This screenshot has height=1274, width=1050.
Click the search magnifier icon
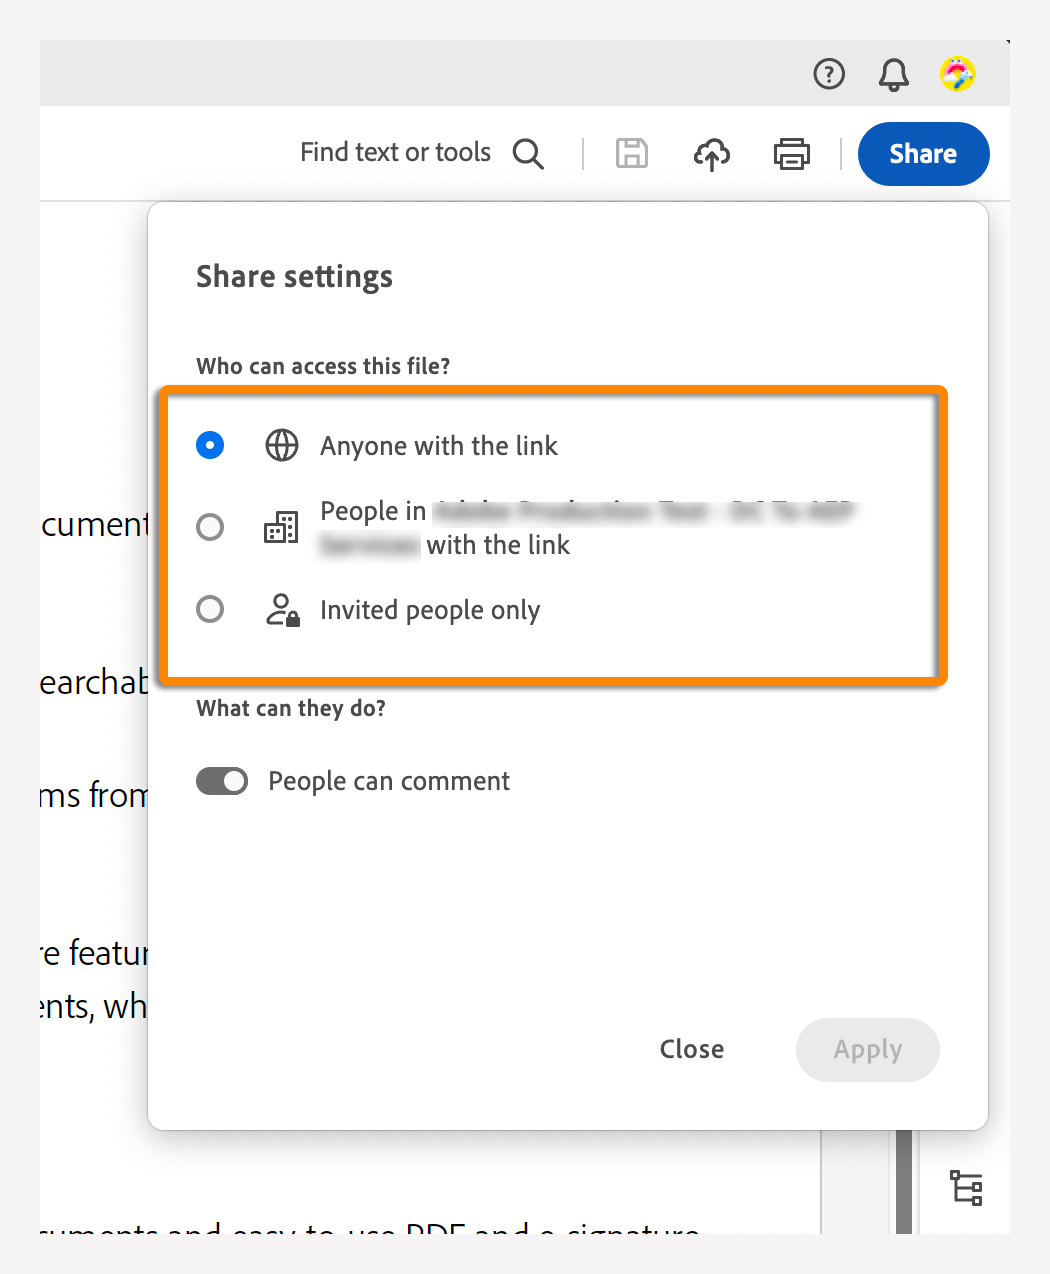coord(528,154)
